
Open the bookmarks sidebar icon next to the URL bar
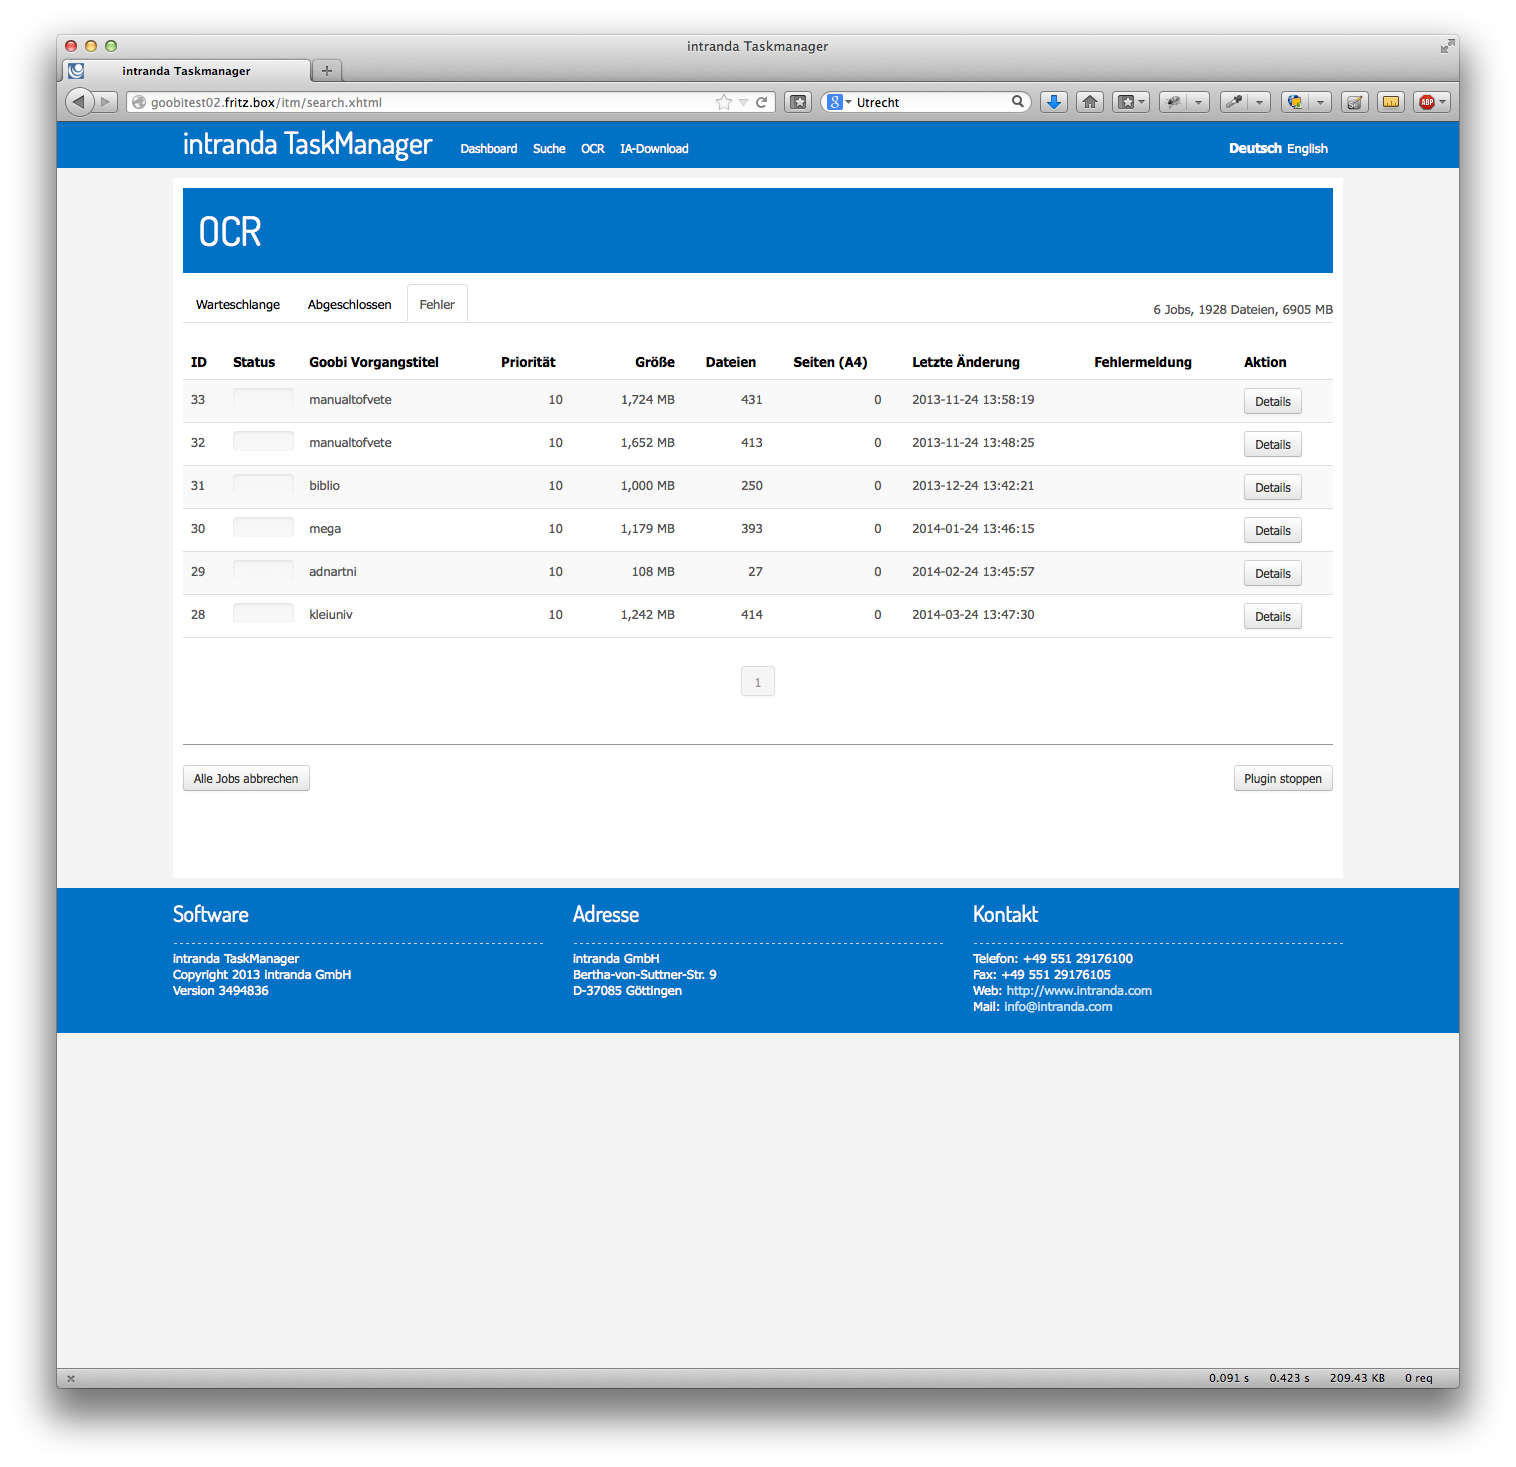pos(798,102)
